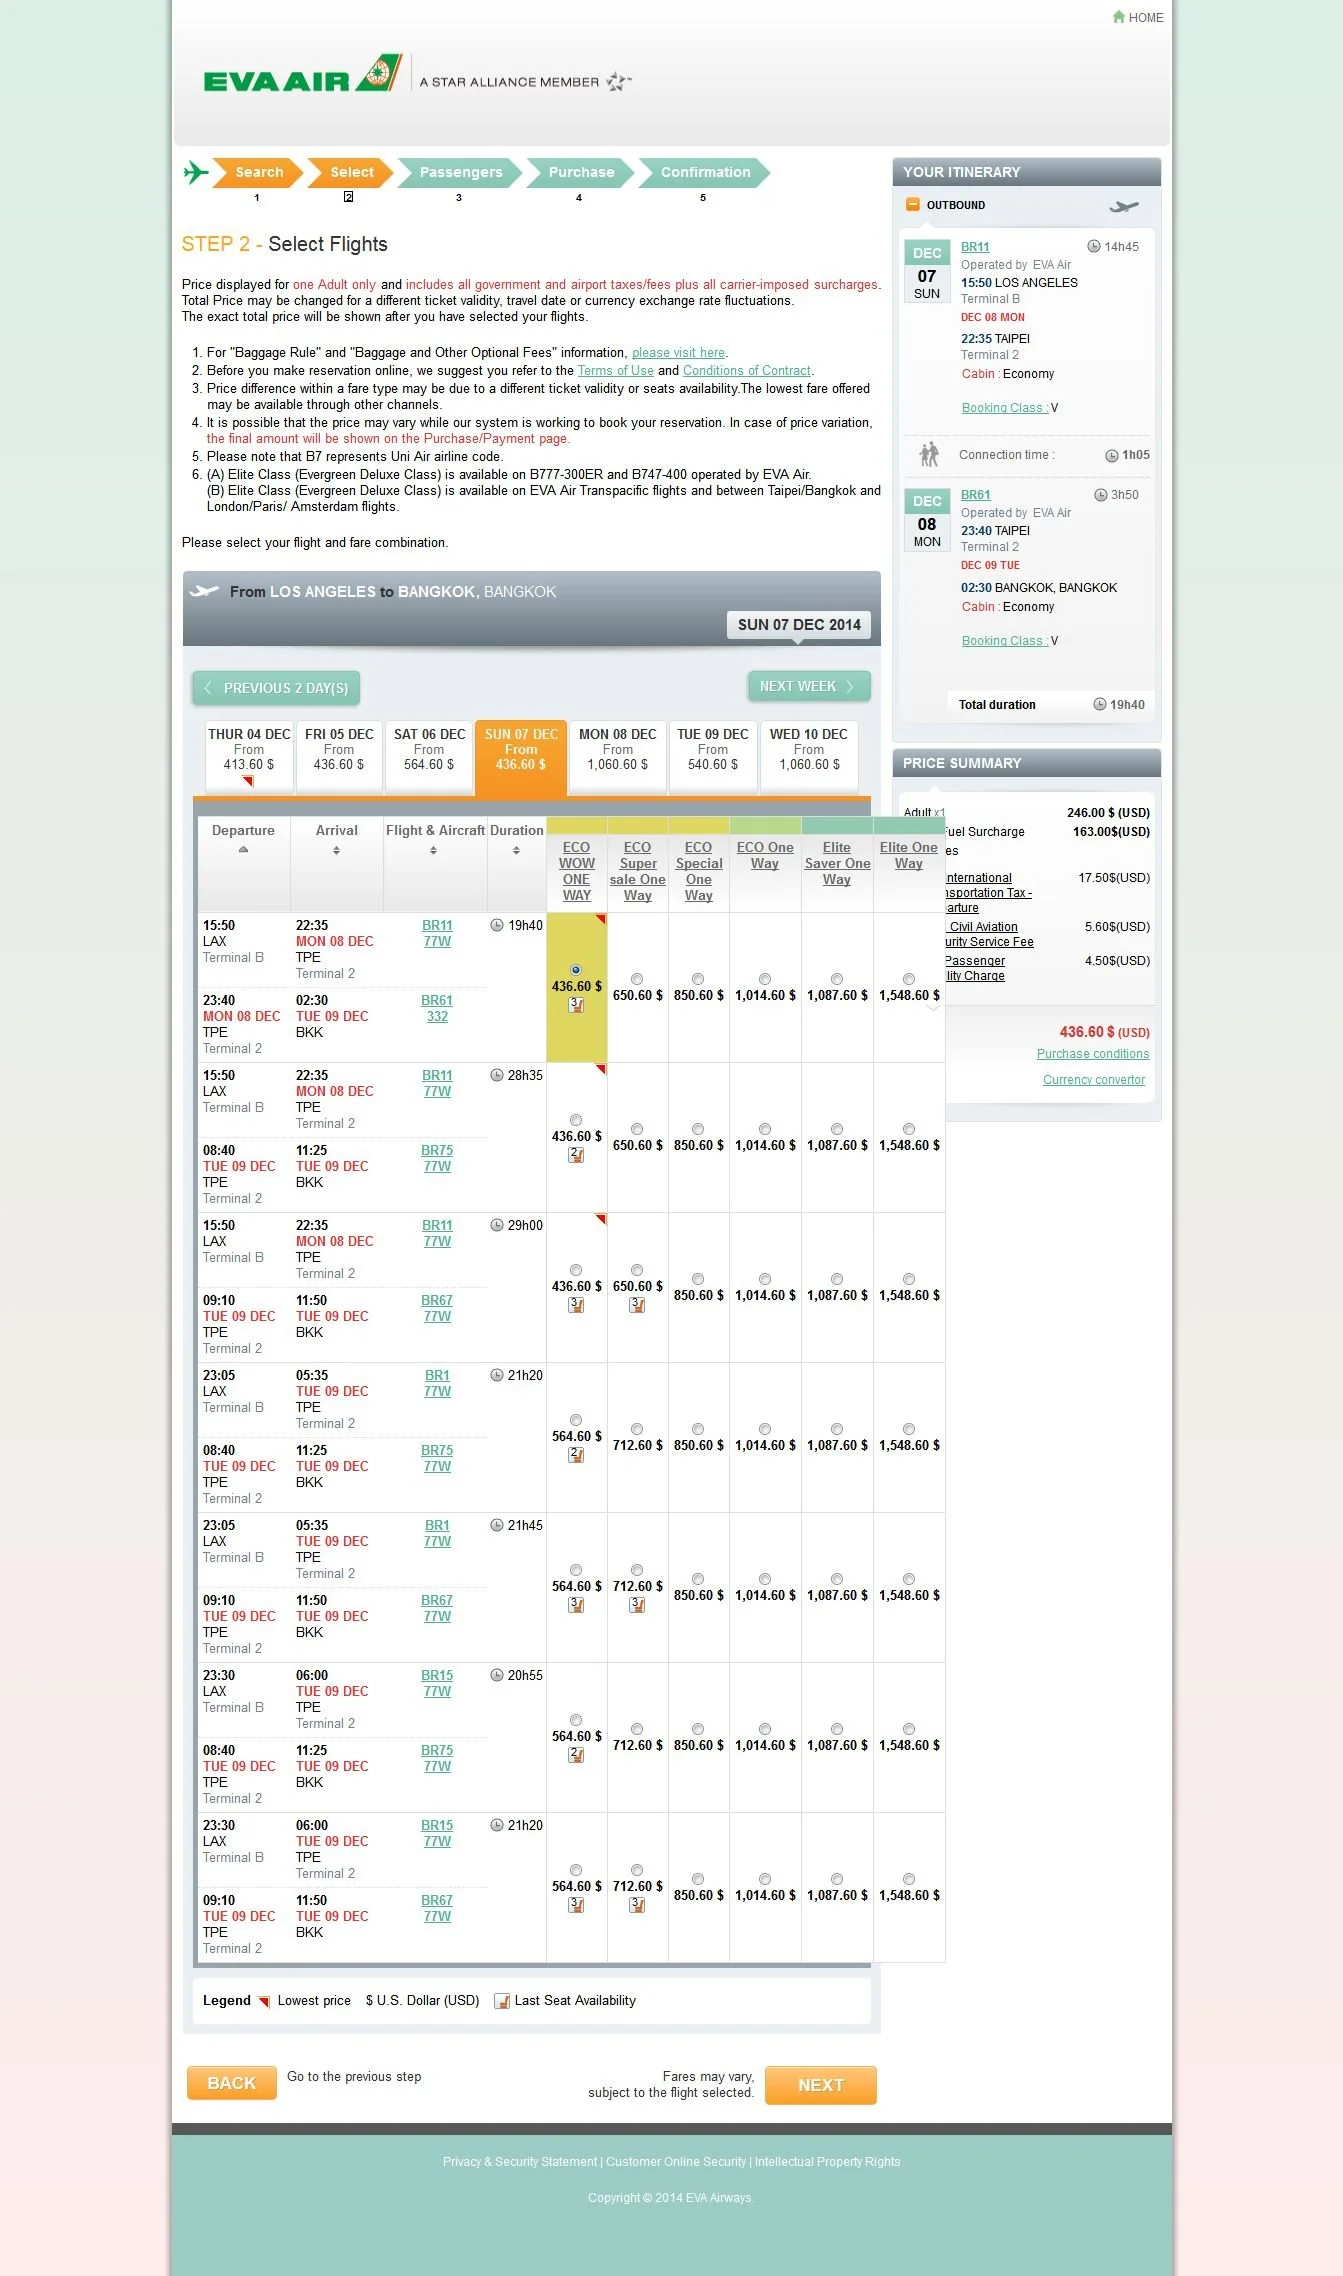Switch to SAT 06 DEC date tab
1343x2276 pixels.
[x=429, y=757]
